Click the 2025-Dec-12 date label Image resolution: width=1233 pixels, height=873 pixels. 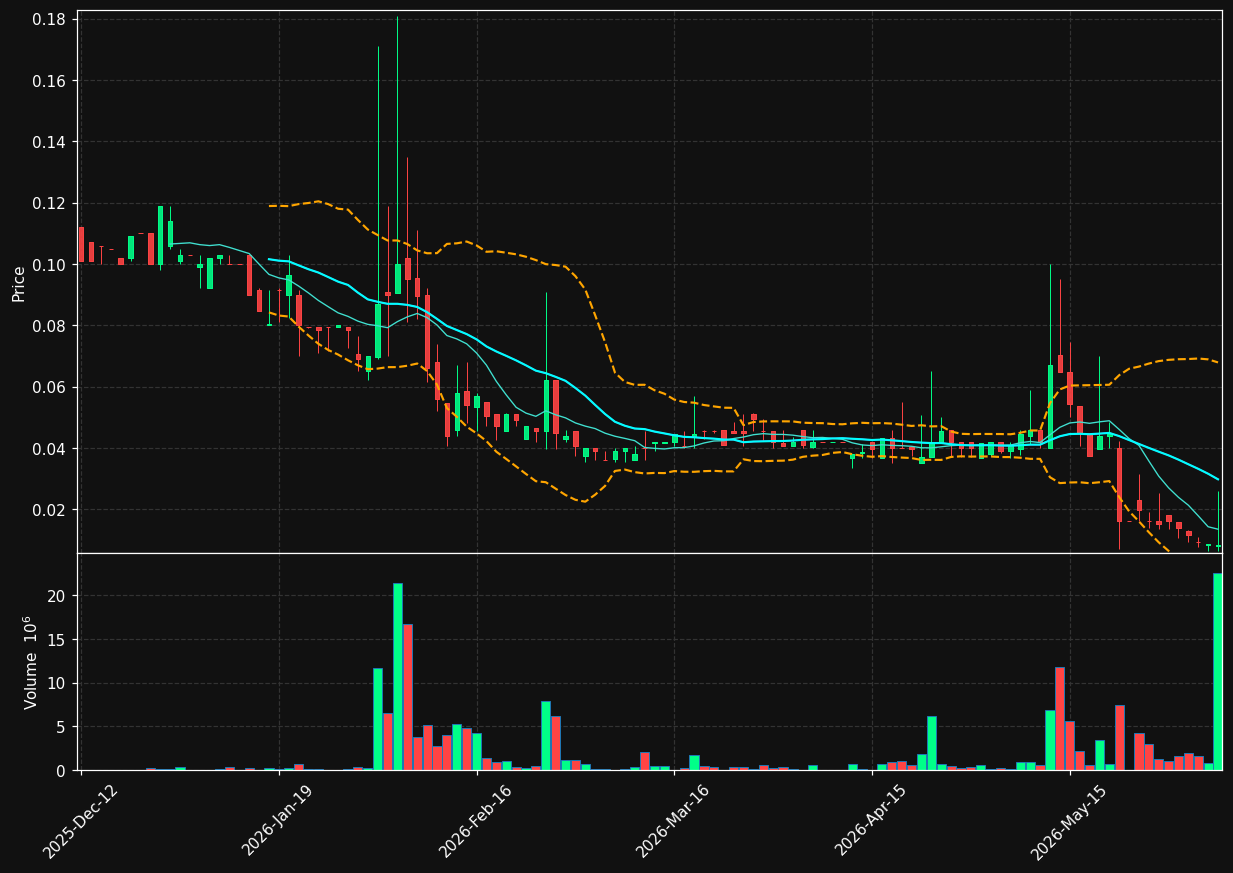[80, 822]
